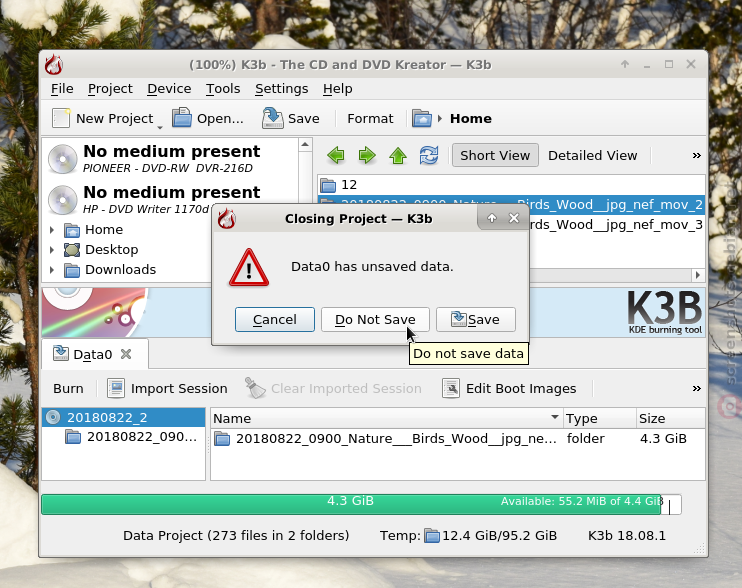Select the PIONEER DVD-RW drive entry

click(x=170, y=158)
